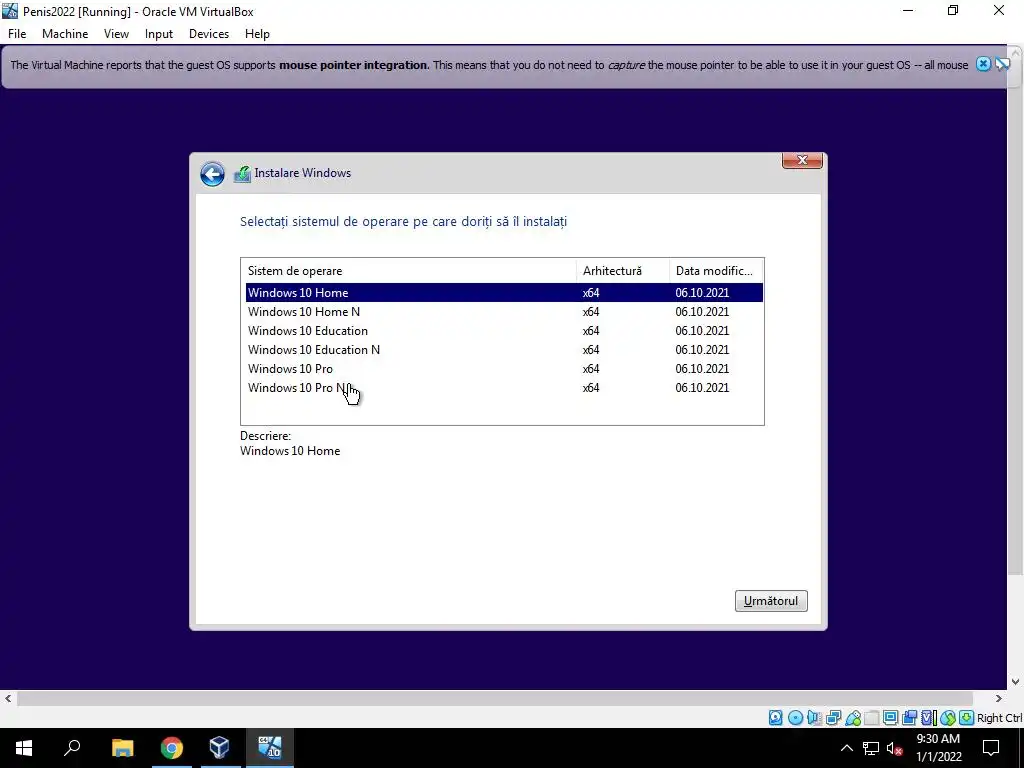This screenshot has height=768, width=1024.
Task: Select Windows 10 Home row
Action: click(504, 293)
